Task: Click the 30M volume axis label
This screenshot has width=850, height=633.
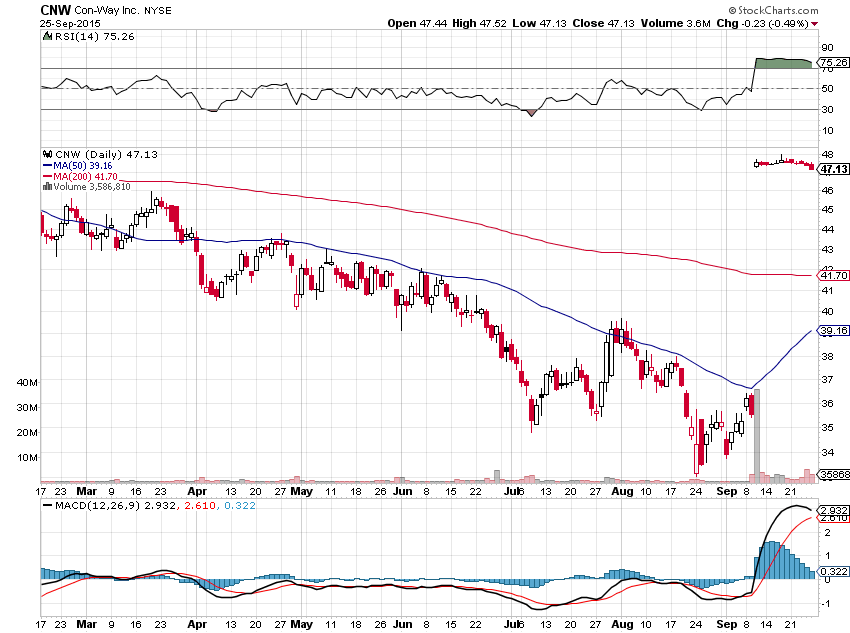Action: click(x=27, y=408)
